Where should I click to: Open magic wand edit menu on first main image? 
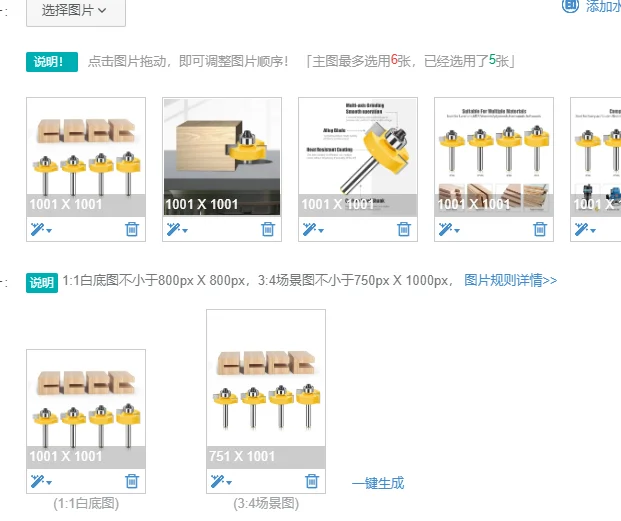click(41, 229)
